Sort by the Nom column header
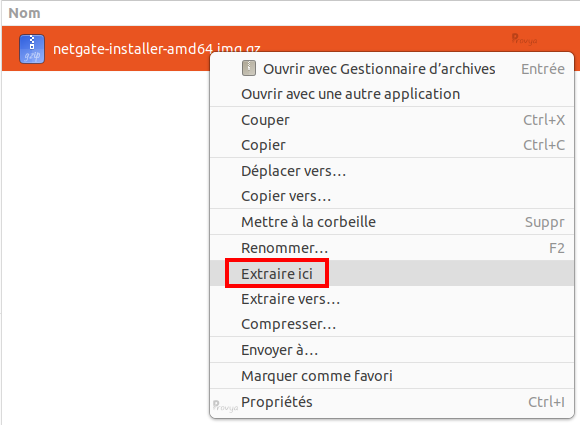 pyautogui.click(x=24, y=13)
